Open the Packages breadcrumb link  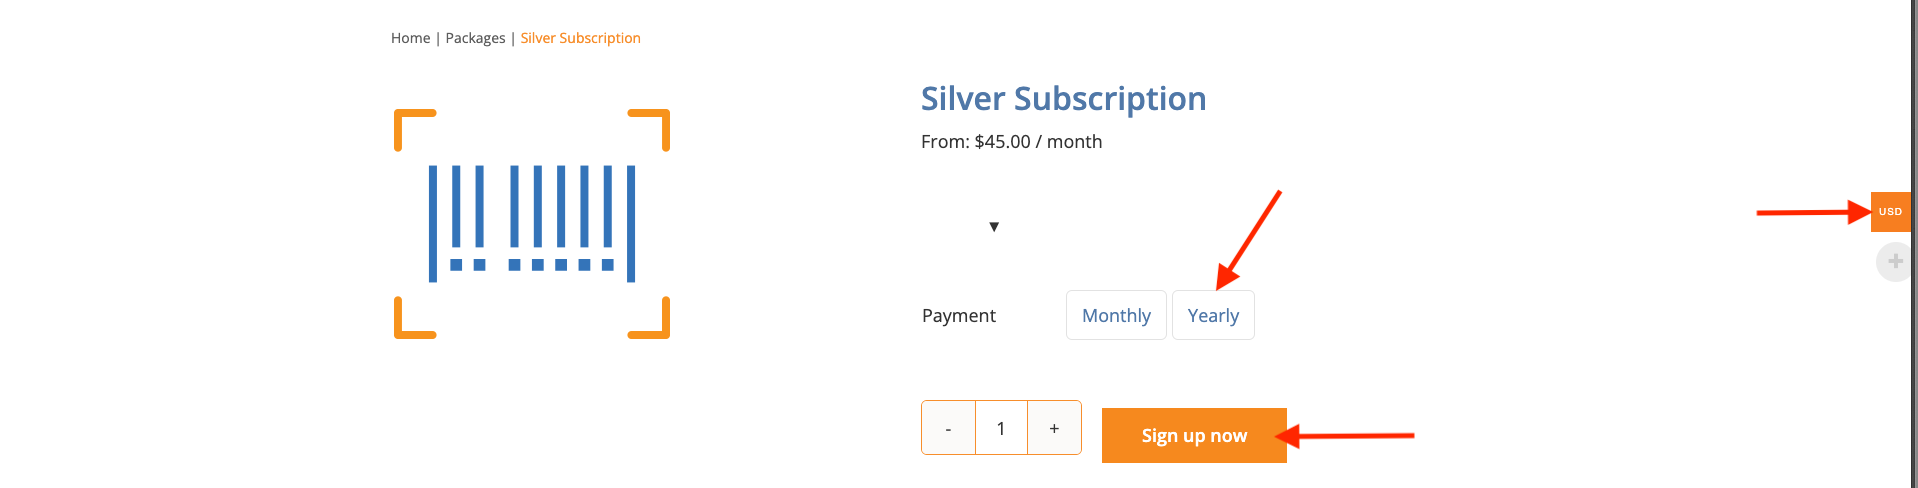[475, 38]
